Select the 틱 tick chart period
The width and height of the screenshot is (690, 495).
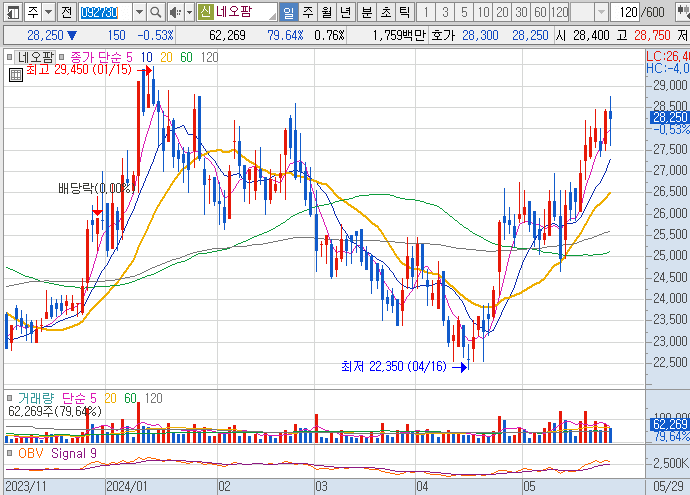tap(404, 12)
